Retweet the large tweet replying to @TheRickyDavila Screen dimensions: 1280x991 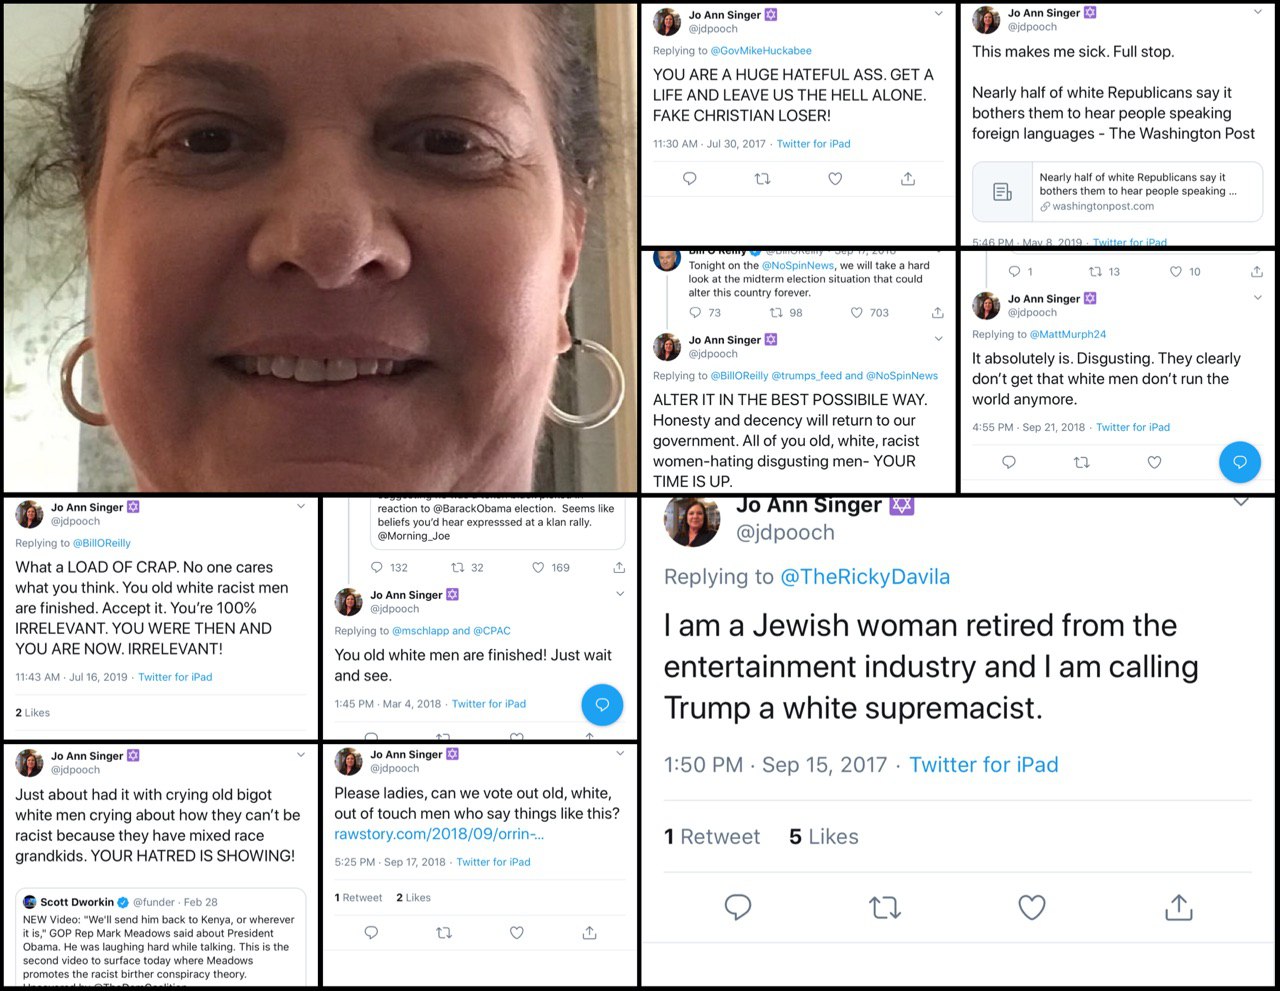[x=885, y=907]
